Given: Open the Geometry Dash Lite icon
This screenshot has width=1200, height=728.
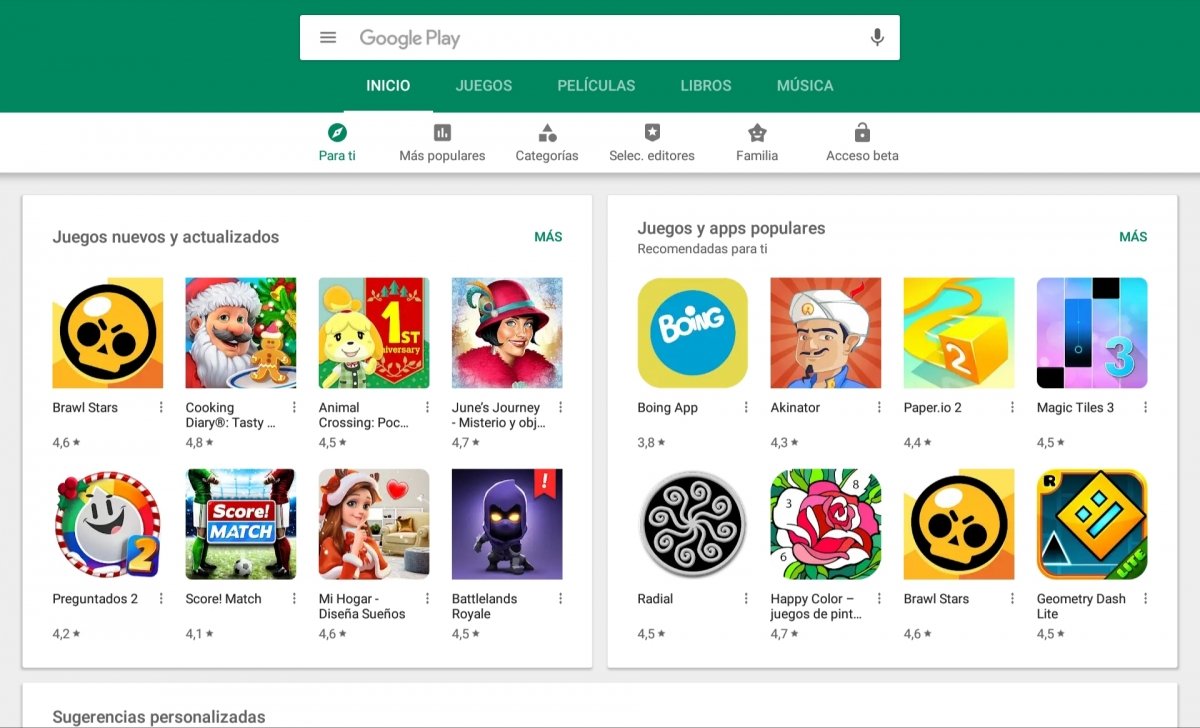Looking at the screenshot, I should [1092, 524].
